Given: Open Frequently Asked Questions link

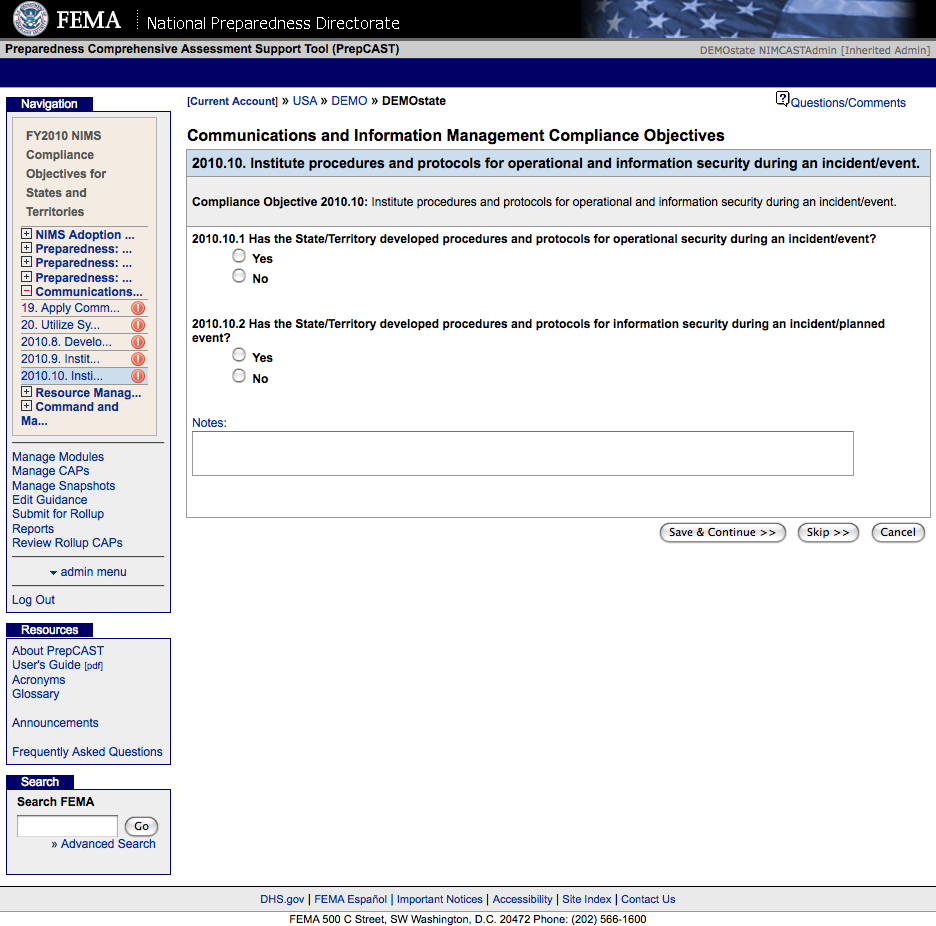Looking at the screenshot, I should click(87, 752).
